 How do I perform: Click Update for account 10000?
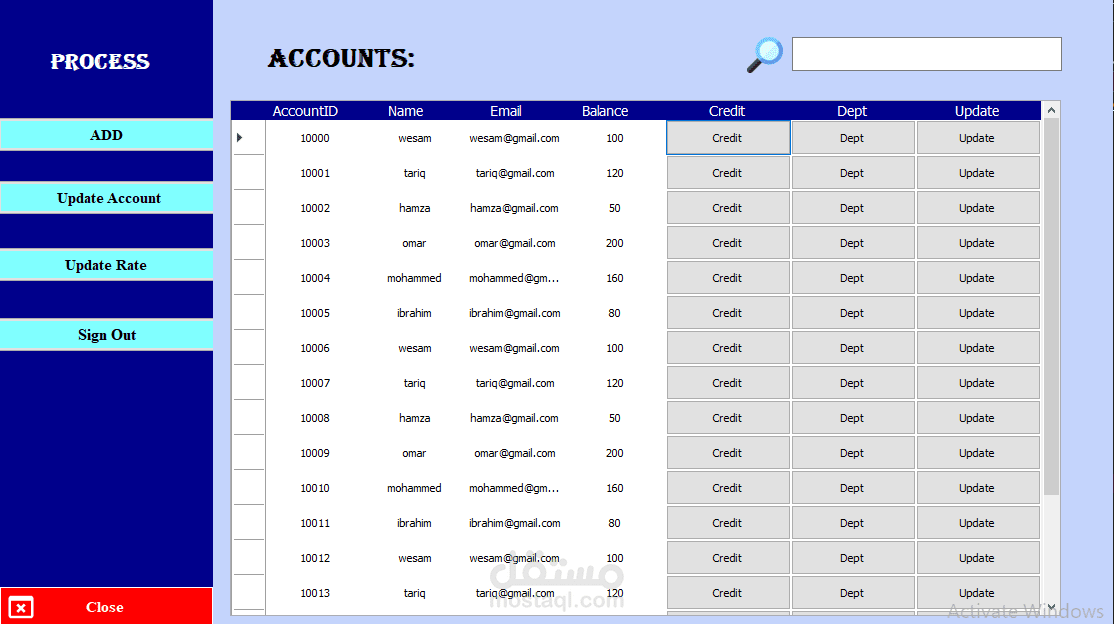click(x=978, y=138)
